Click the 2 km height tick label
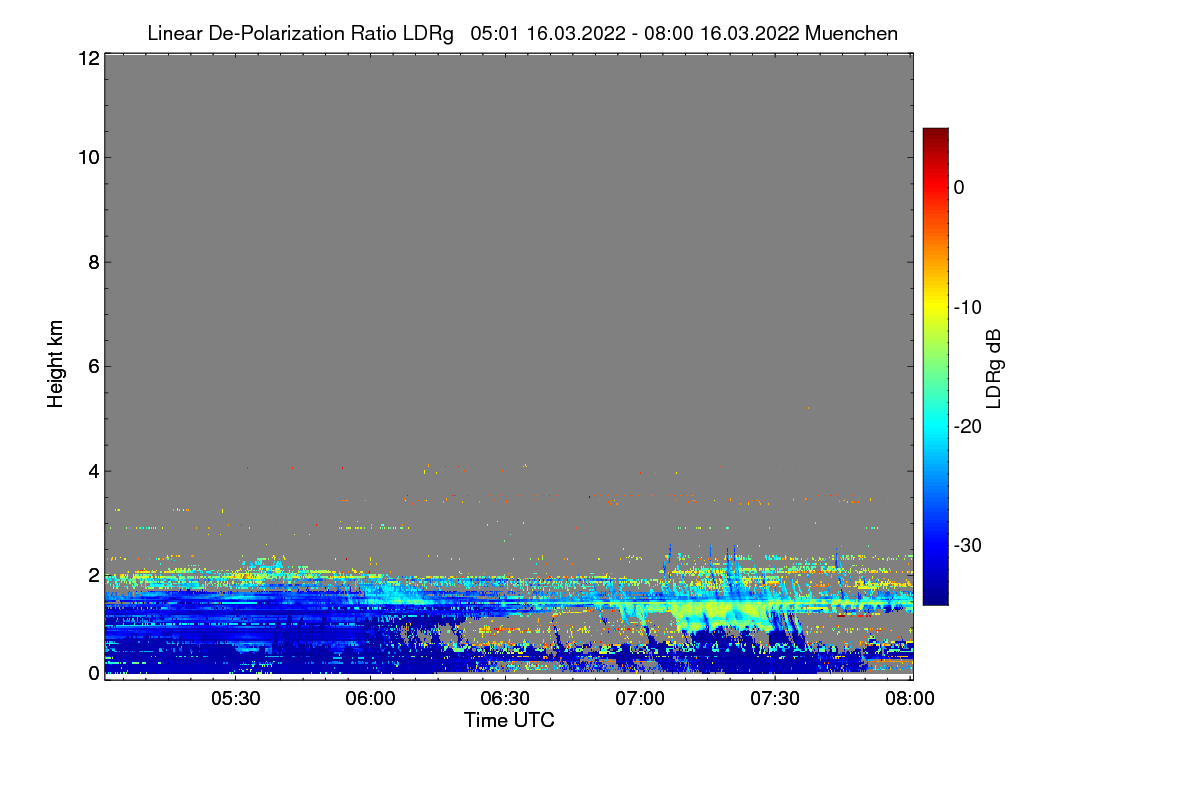This screenshot has width=1200, height=800. [x=92, y=575]
